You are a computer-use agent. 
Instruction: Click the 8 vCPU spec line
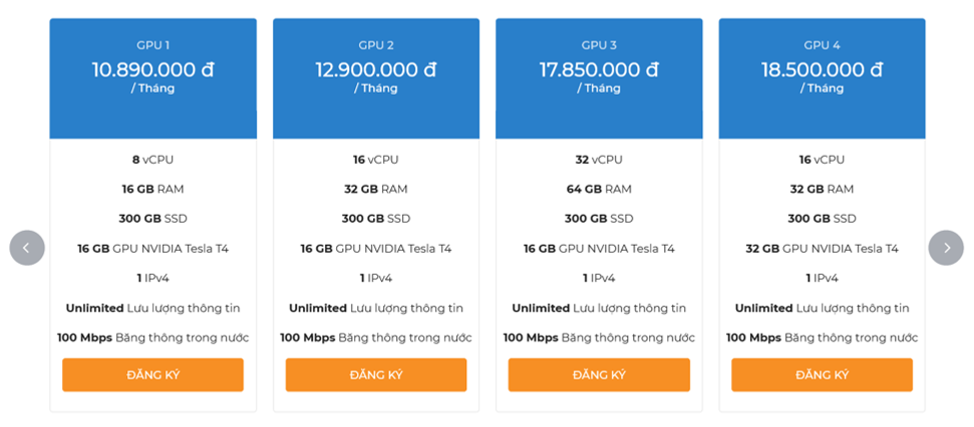point(153,159)
